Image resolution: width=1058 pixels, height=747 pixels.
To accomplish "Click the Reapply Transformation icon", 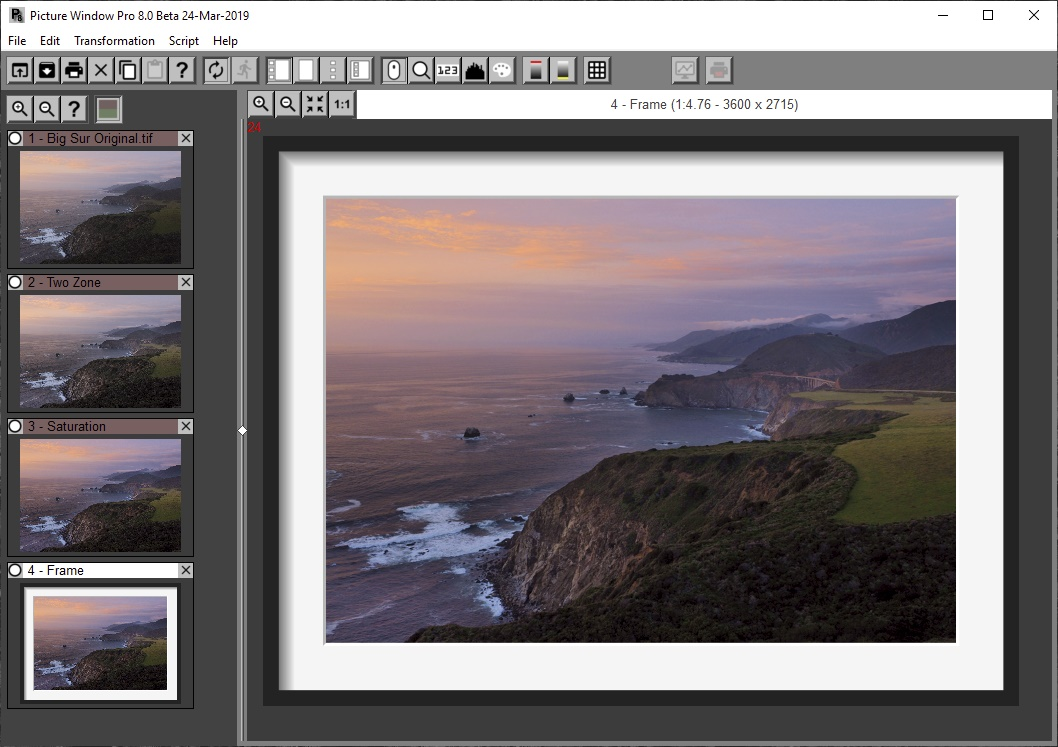I will (x=215, y=70).
